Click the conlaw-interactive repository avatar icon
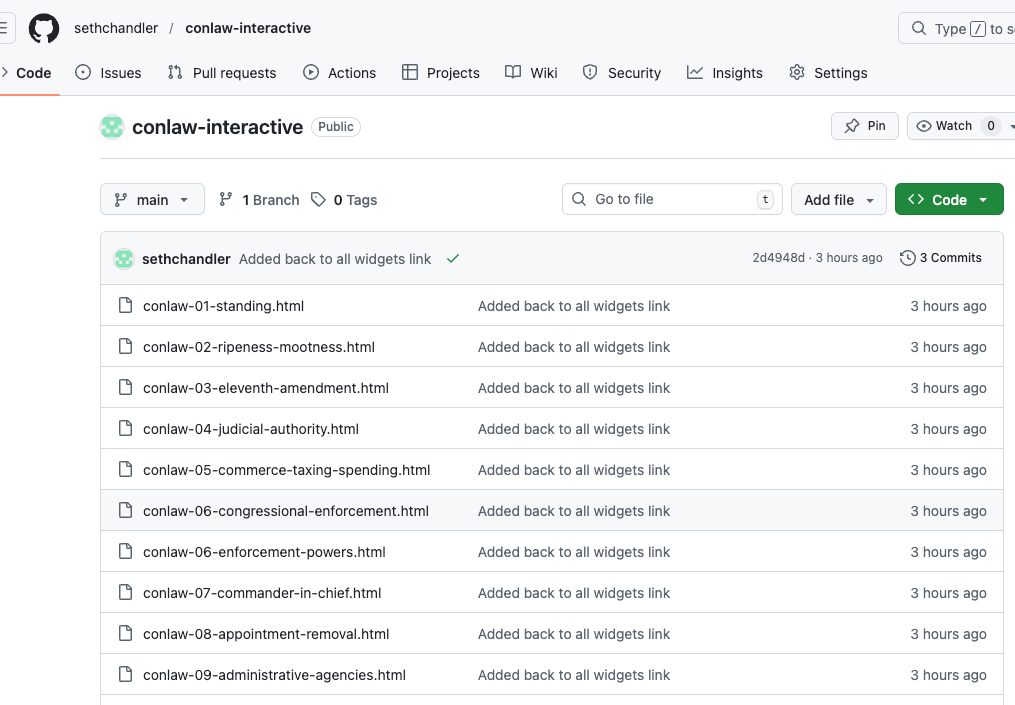This screenshot has width=1015, height=705. (x=112, y=127)
